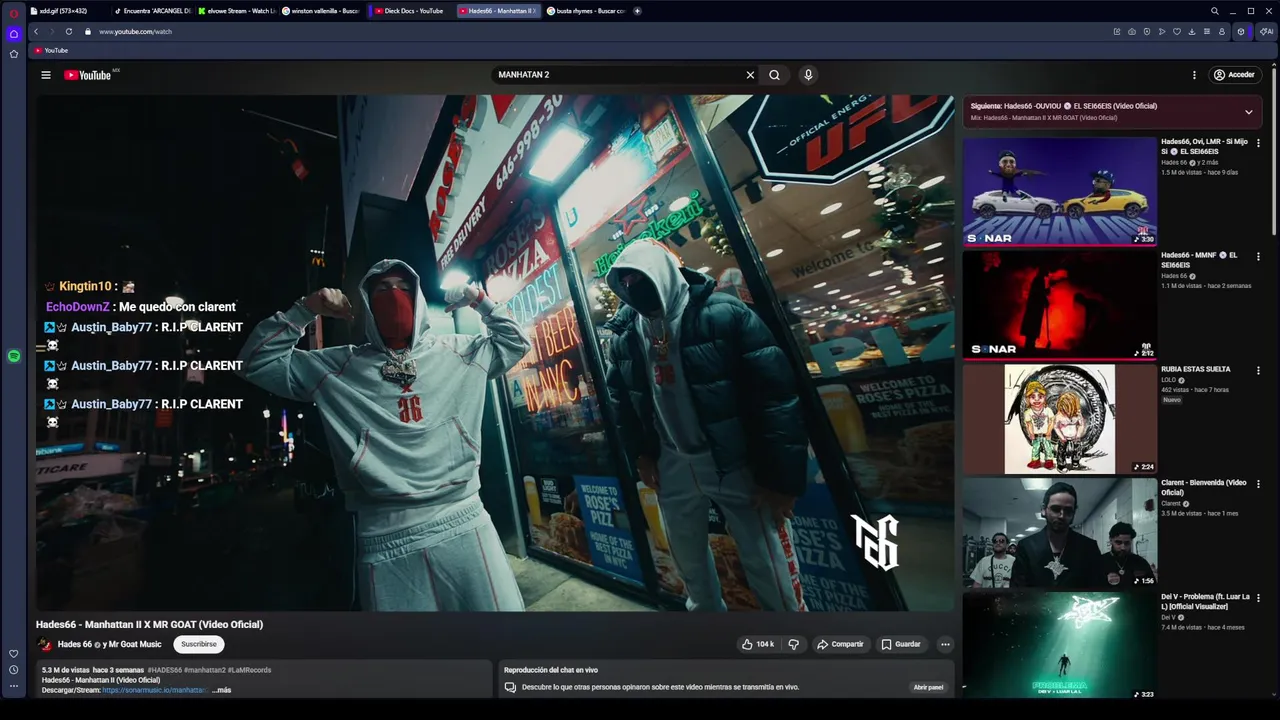Click the #HADES66 hashtag
This screenshot has height=720, width=1280.
164,670
